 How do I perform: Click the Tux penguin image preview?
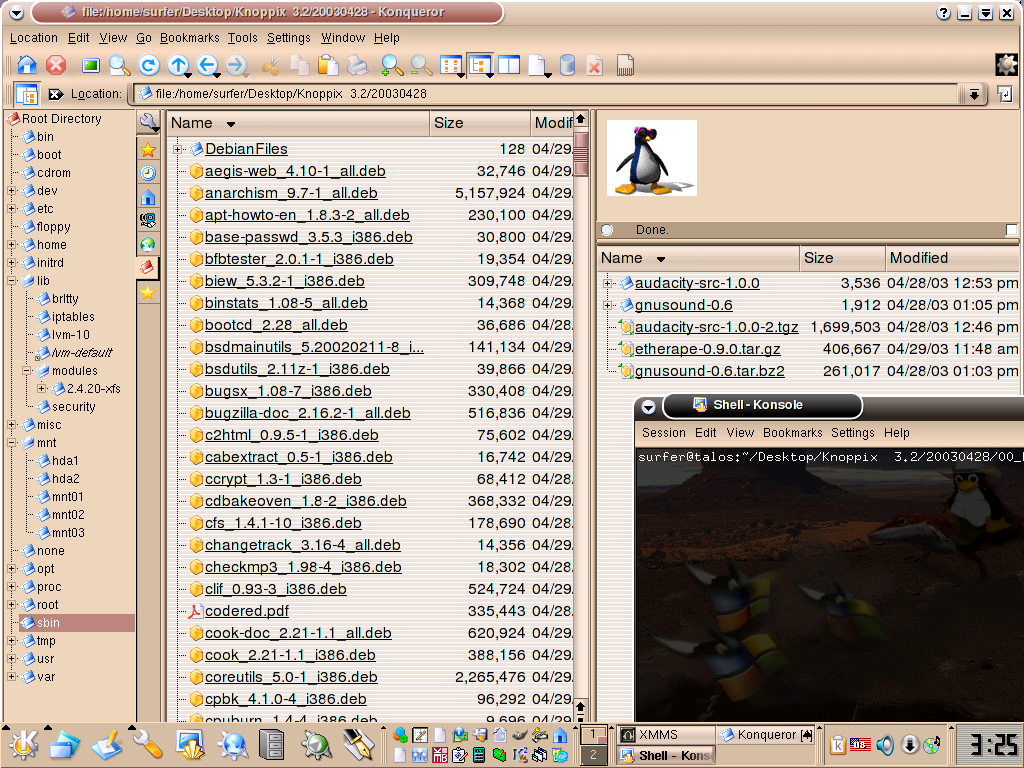point(651,158)
